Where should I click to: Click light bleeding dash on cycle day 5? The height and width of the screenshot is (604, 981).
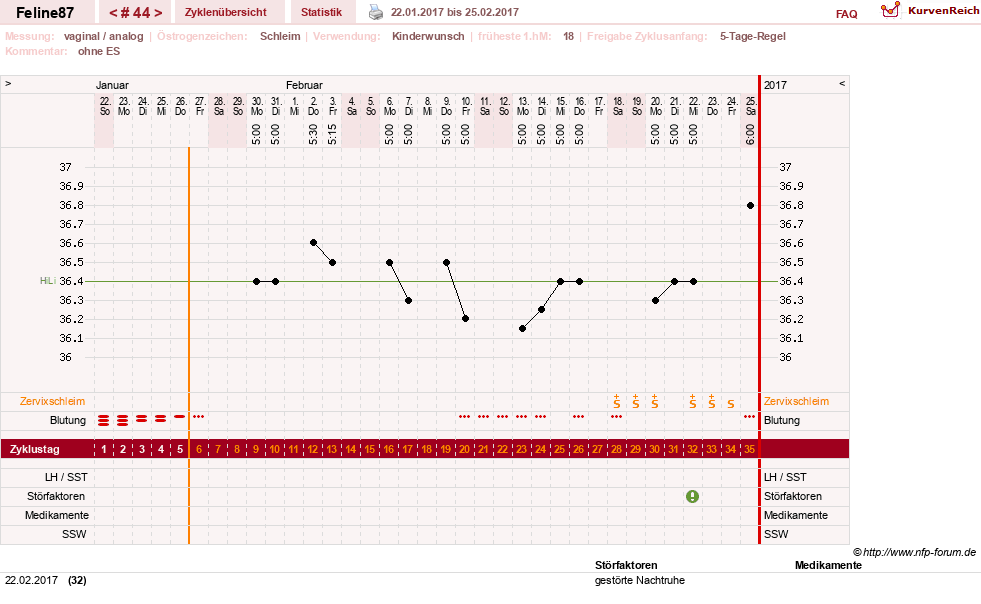click(180, 416)
